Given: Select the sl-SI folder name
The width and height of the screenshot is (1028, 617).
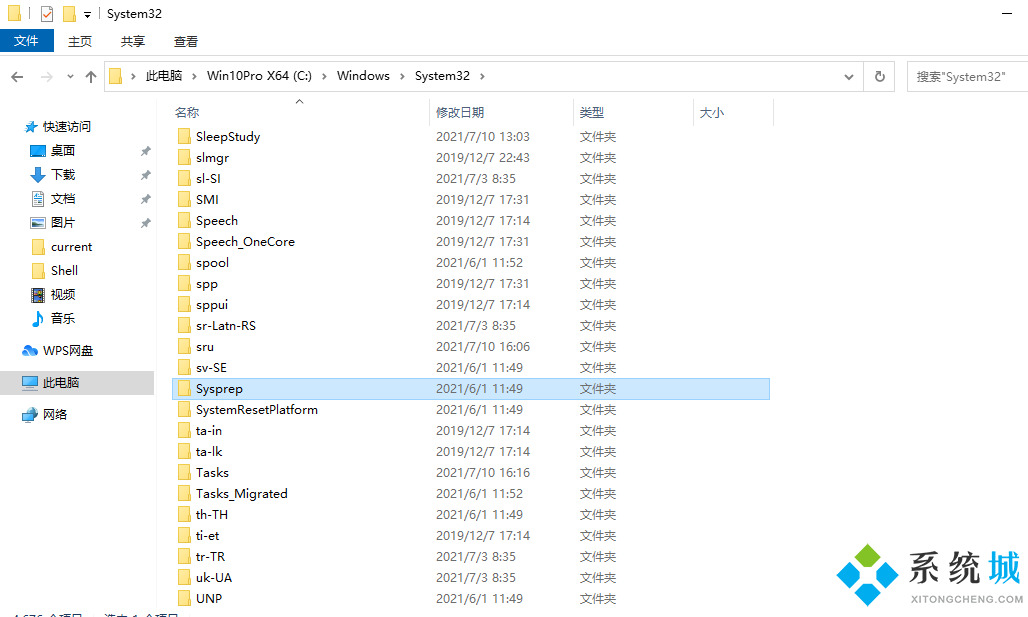Looking at the screenshot, I should [208, 178].
